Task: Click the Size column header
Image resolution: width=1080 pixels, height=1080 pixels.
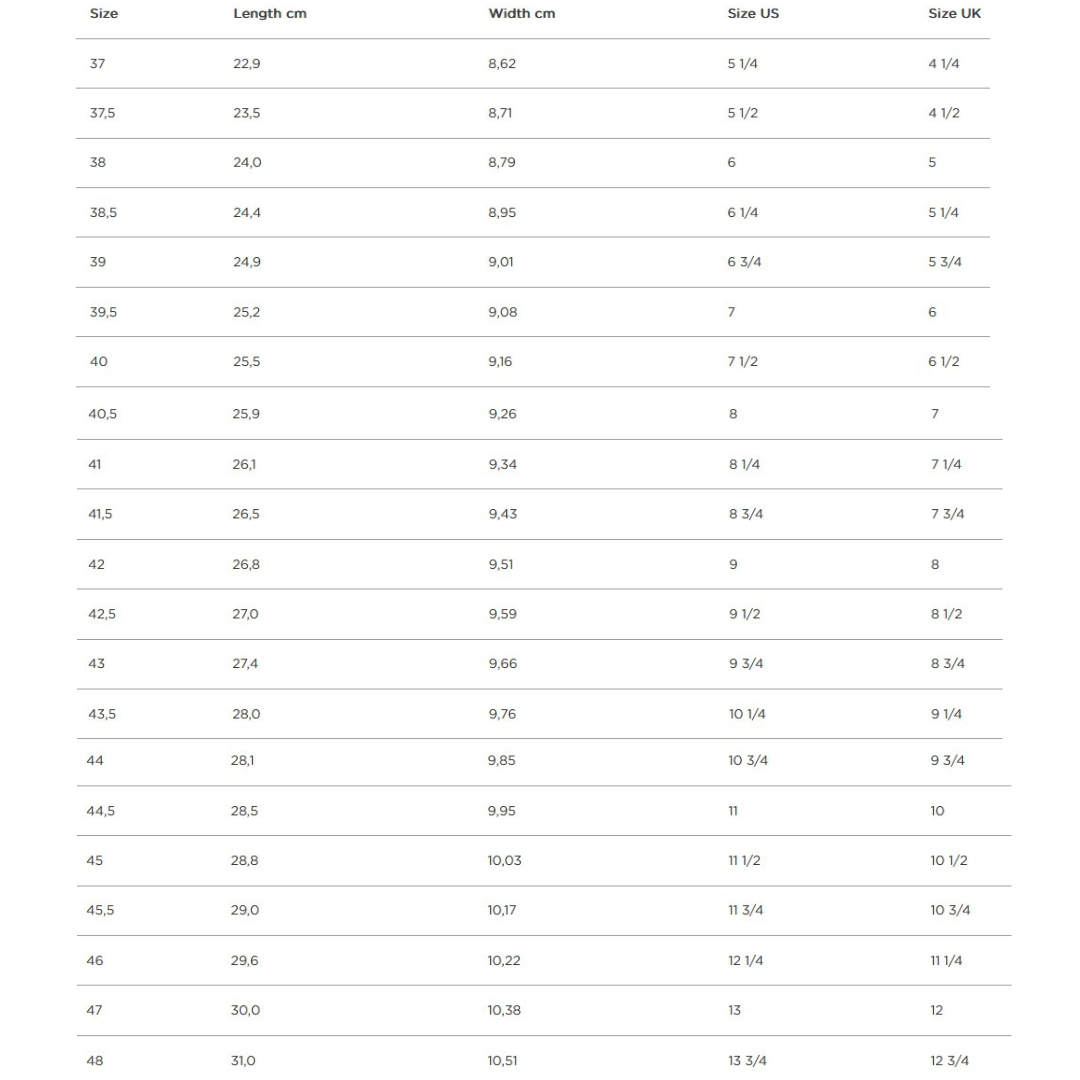Action: [x=104, y=14]
